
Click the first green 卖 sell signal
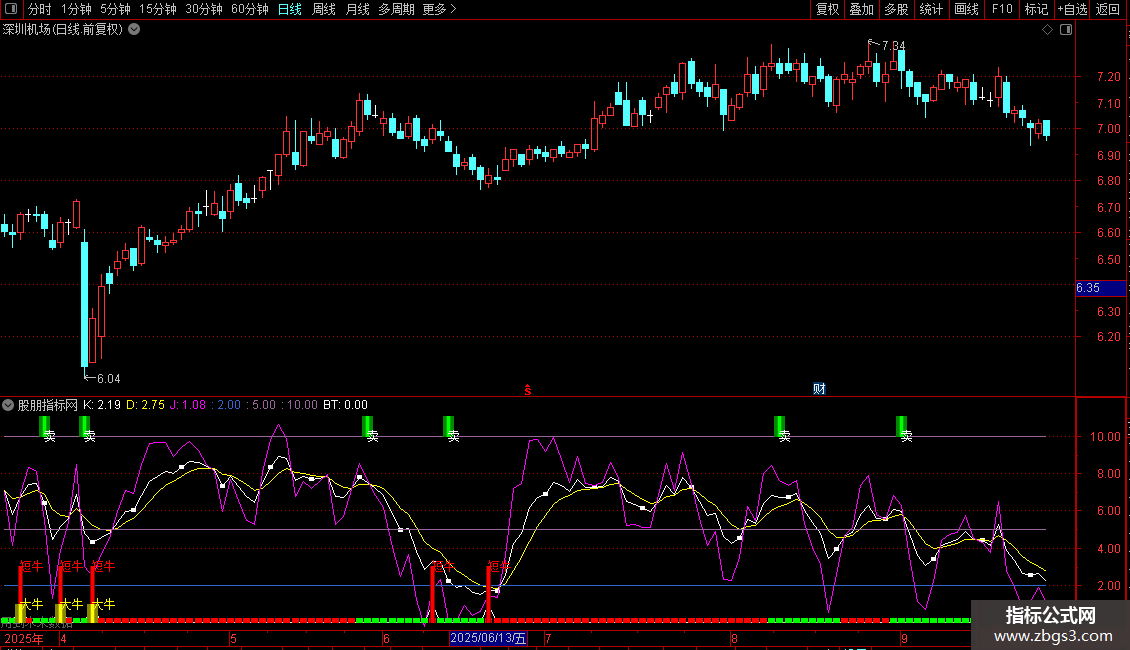coord(46,428)
